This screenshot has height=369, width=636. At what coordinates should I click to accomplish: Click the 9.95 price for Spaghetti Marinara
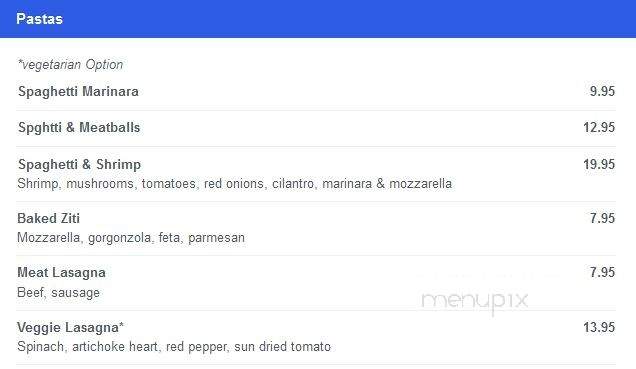(x=602, y=91)
